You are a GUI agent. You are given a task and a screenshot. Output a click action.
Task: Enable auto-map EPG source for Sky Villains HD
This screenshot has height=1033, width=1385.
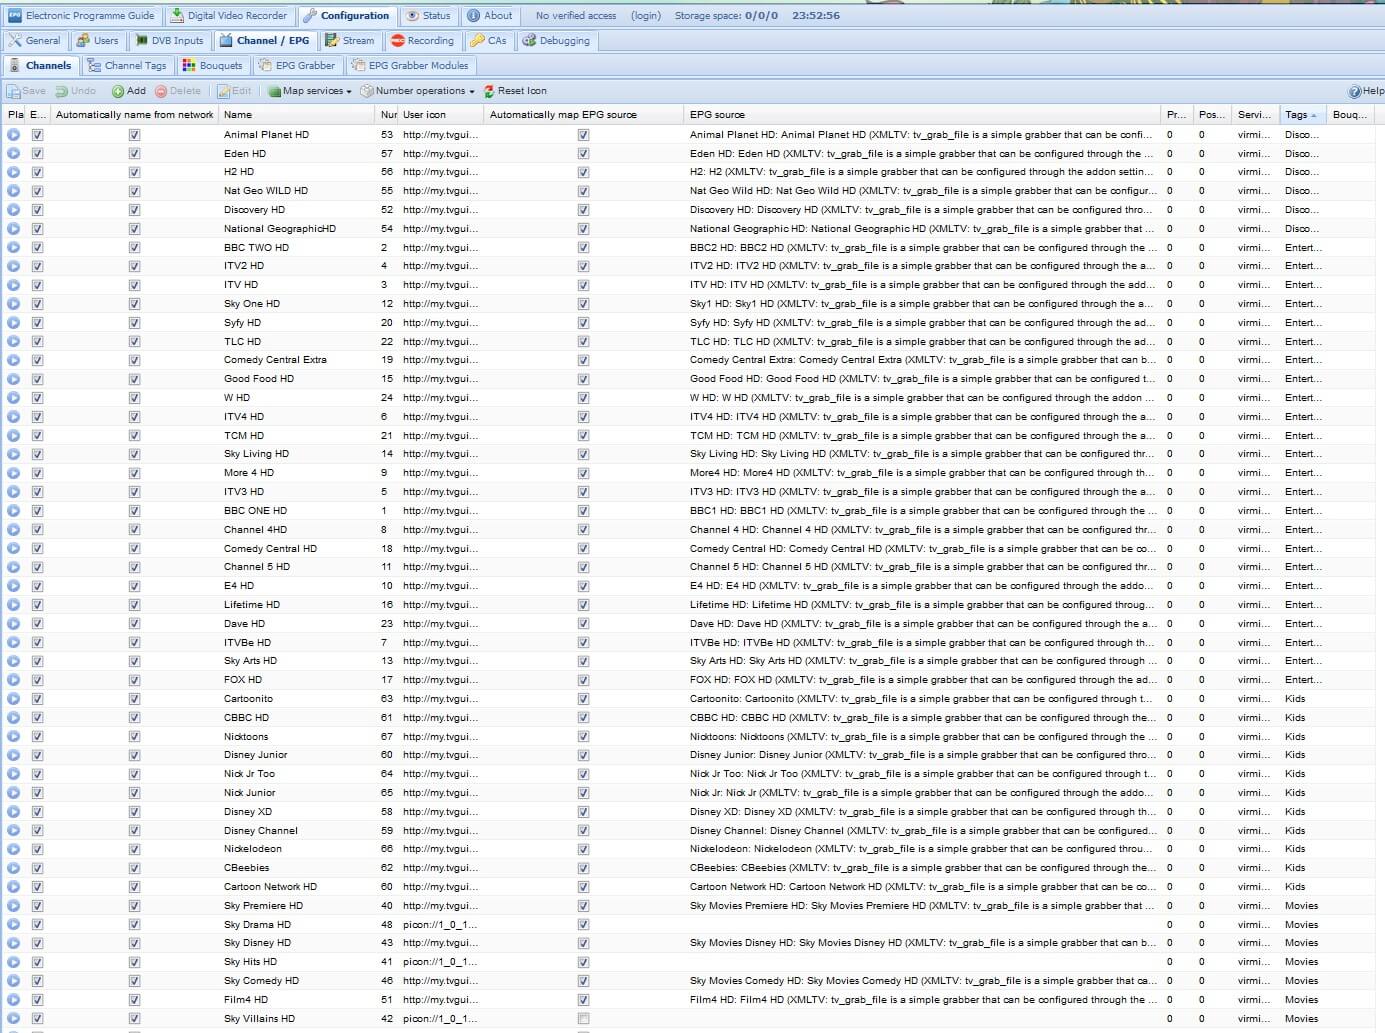[583, 1019]
